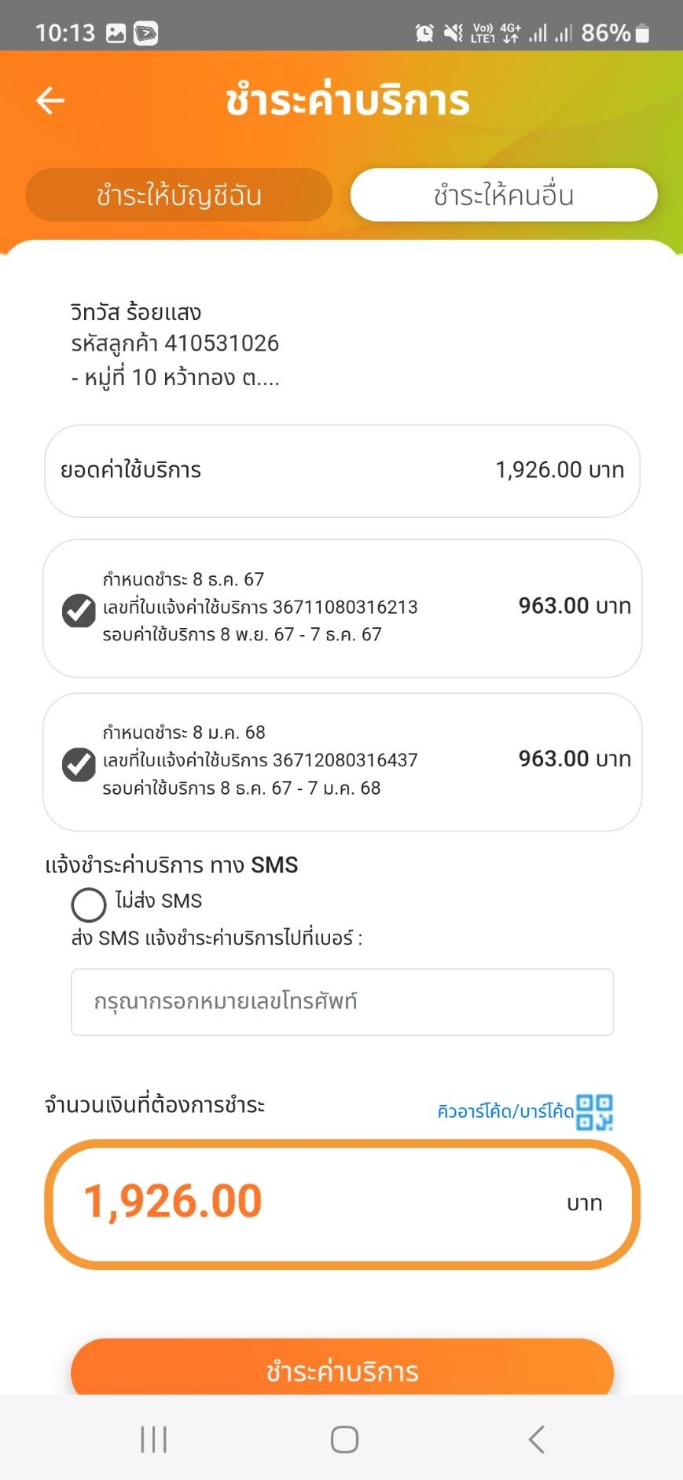Screen dimensions: 683x1480
Task: Focus the phone number input field
Action: point(342,1001)
